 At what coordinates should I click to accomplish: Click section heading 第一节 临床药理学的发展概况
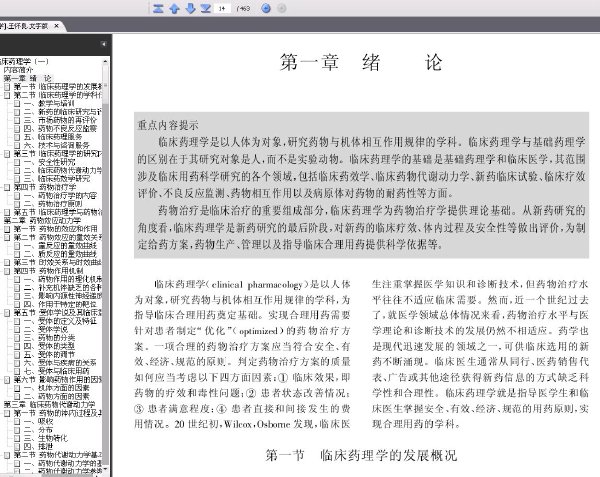coord(361,455)
